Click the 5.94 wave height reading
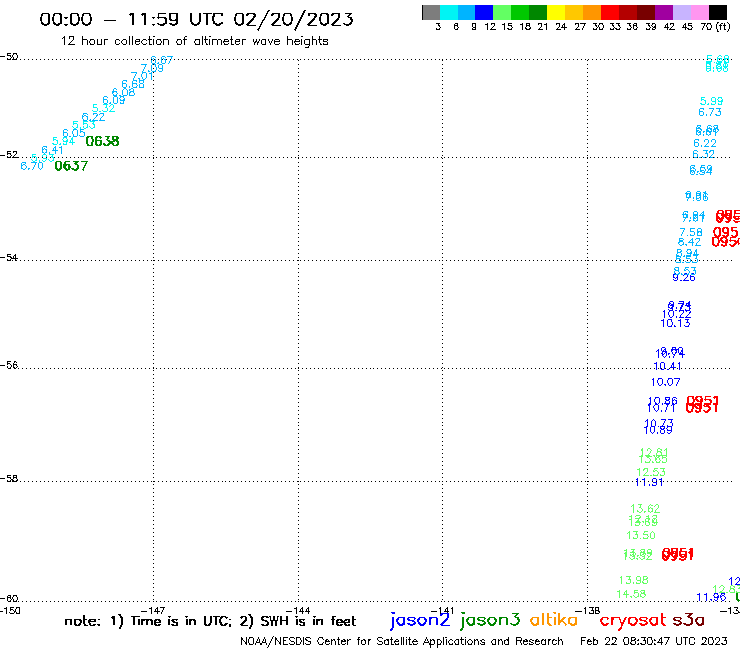Image resolution: width=740 pixels, height=650 pixels. click(x=64, y=141)
